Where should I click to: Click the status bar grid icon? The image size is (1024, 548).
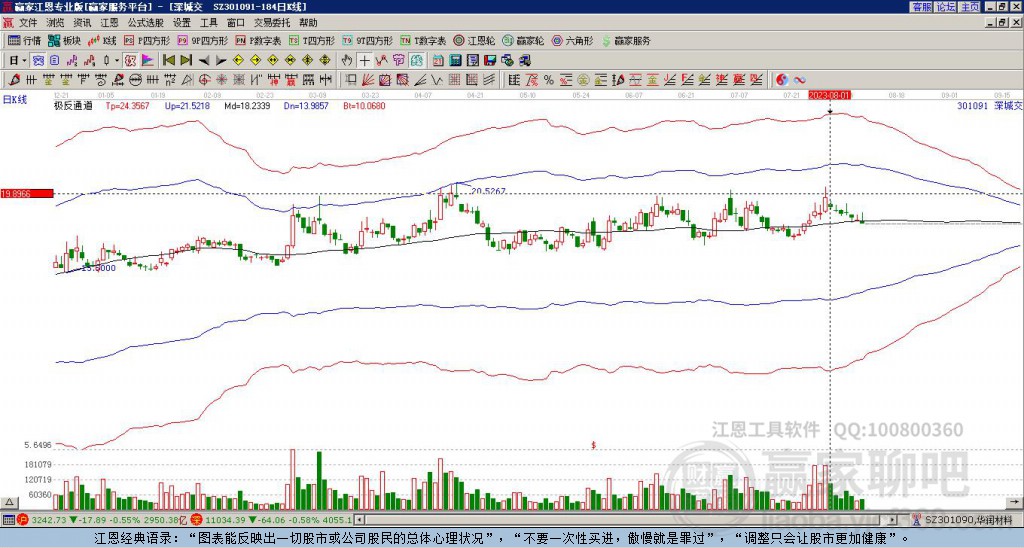(x=8, y=520)
